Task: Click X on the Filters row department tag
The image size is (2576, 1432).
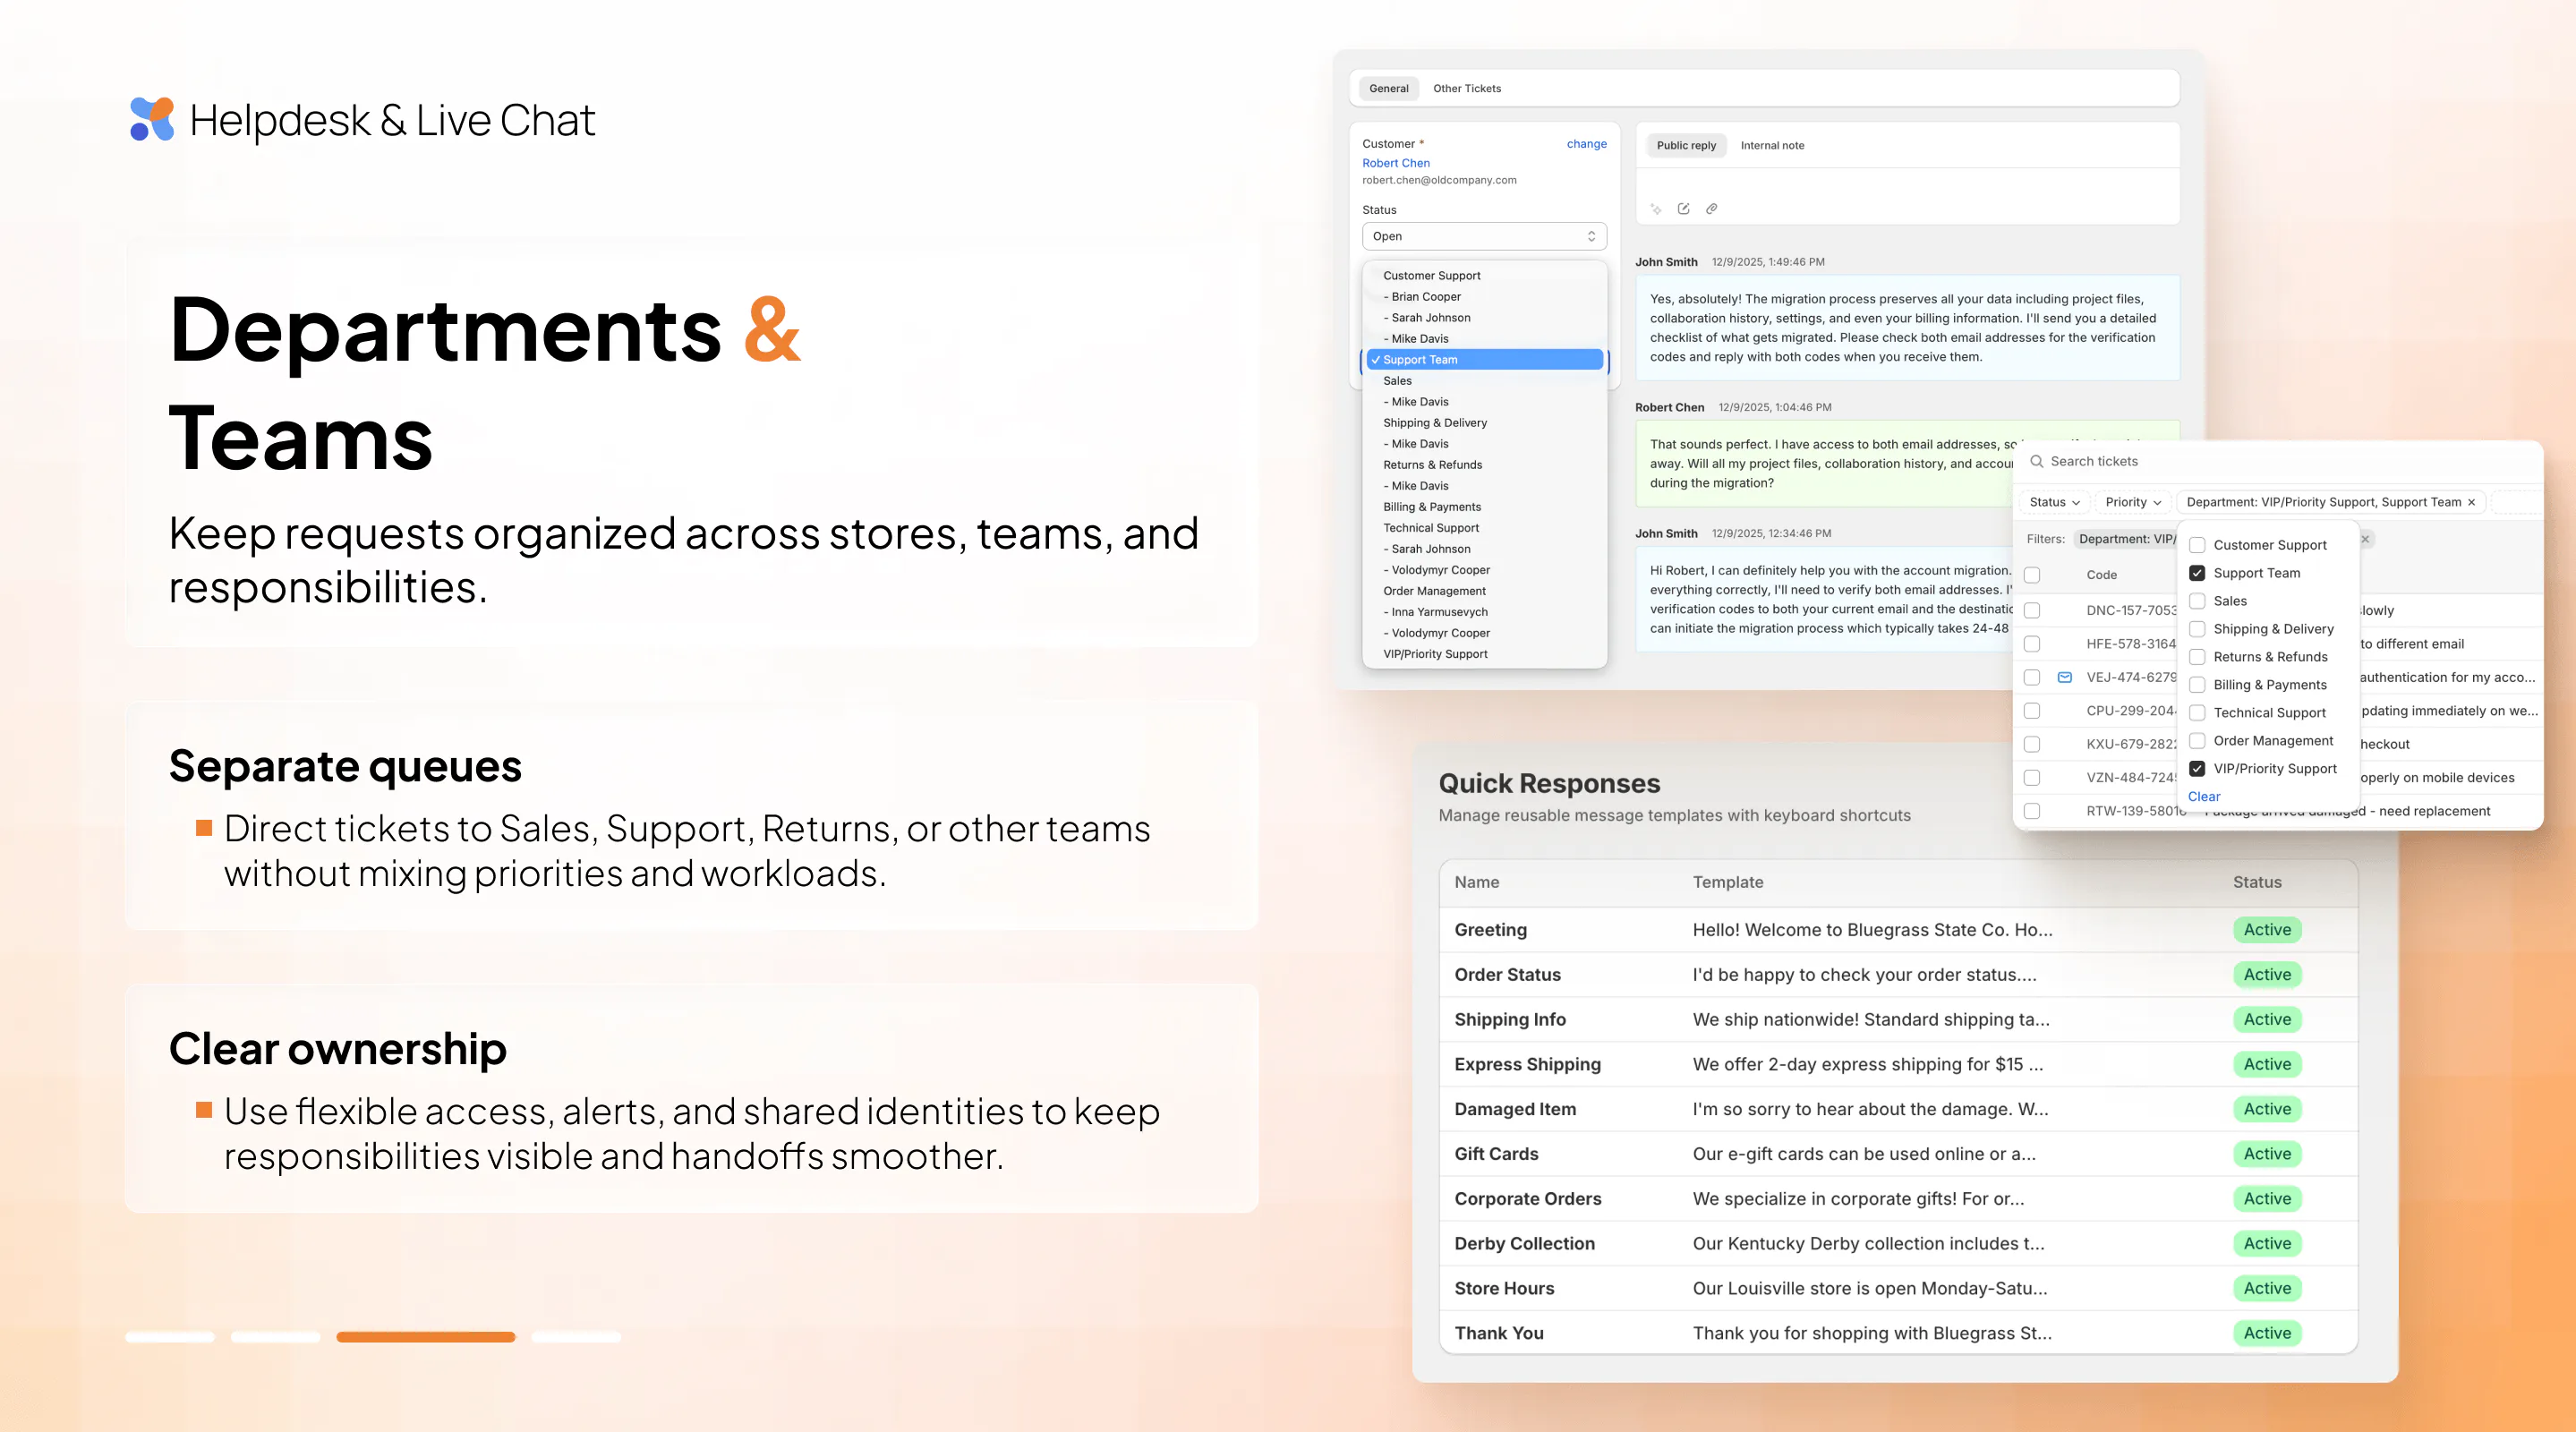Action: [x=2365, y=539]
